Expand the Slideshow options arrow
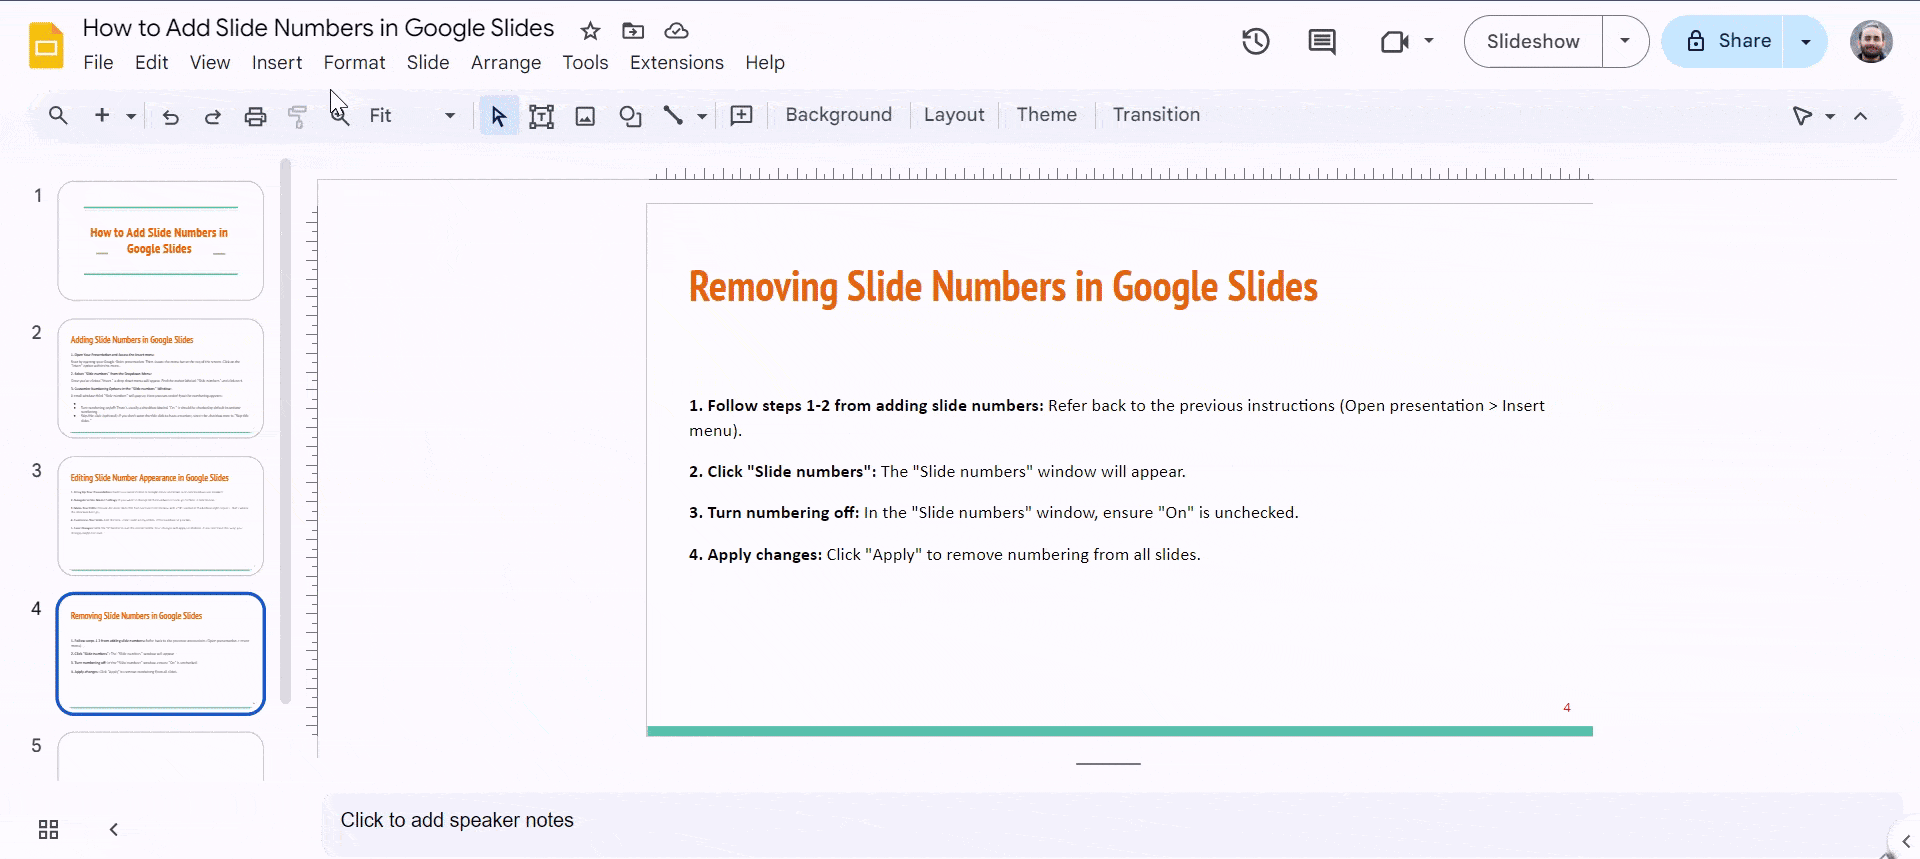This screenshot has height=859, width=1920. 1625,41
